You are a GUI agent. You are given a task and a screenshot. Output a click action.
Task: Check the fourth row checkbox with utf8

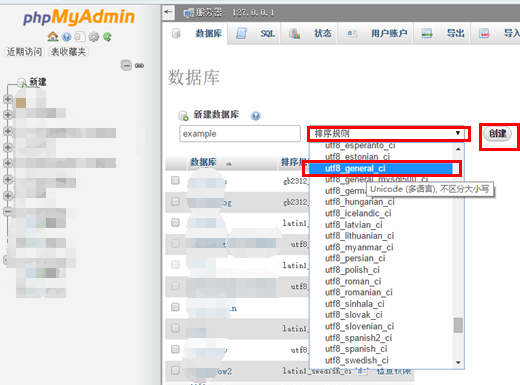click(175, 244)
